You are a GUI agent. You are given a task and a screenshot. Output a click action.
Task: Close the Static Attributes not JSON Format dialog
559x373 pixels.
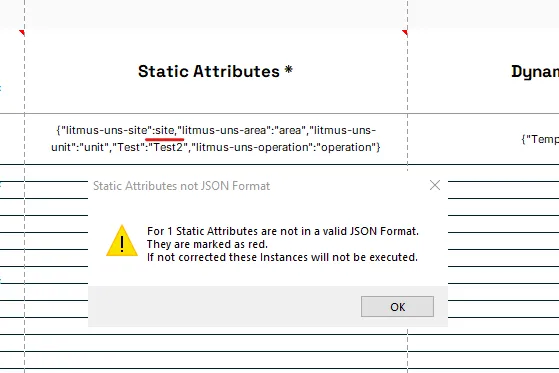(435, 185)
